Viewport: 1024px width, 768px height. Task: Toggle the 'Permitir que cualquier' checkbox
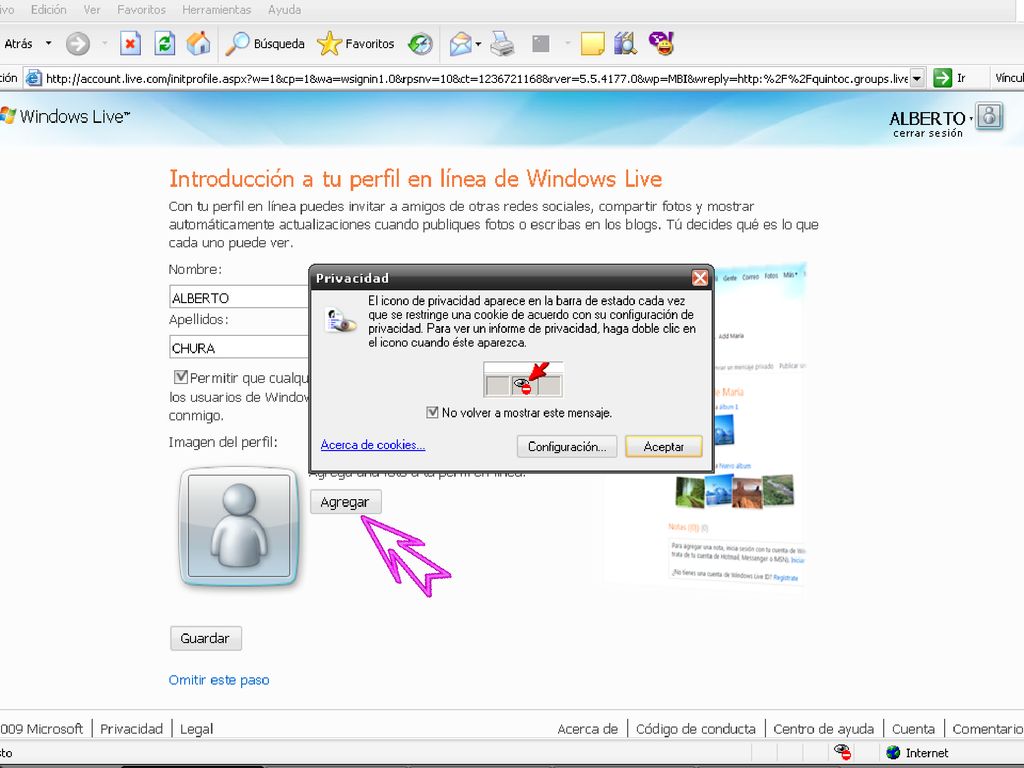181,377
